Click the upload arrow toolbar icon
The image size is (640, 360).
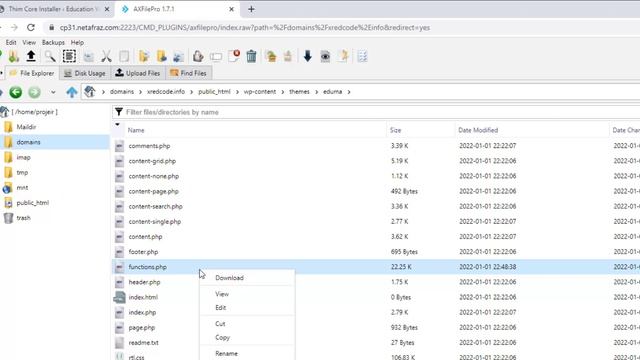pos(31,56)
